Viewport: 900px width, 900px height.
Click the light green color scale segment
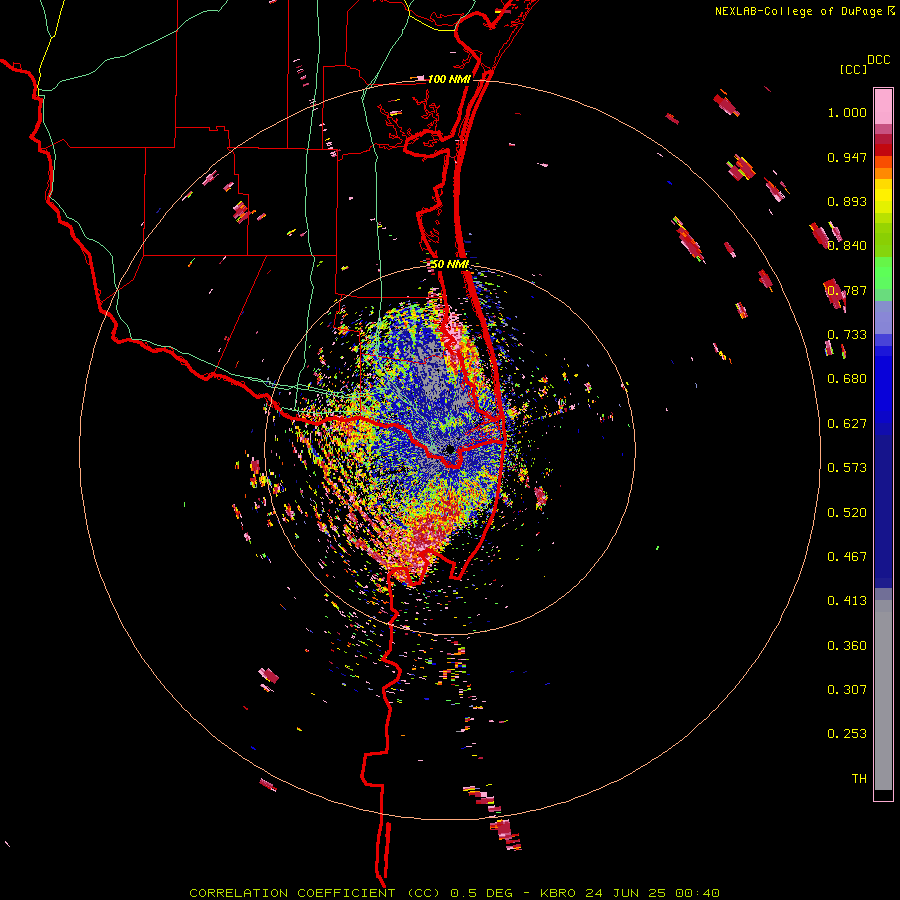[x=883, y=273]
